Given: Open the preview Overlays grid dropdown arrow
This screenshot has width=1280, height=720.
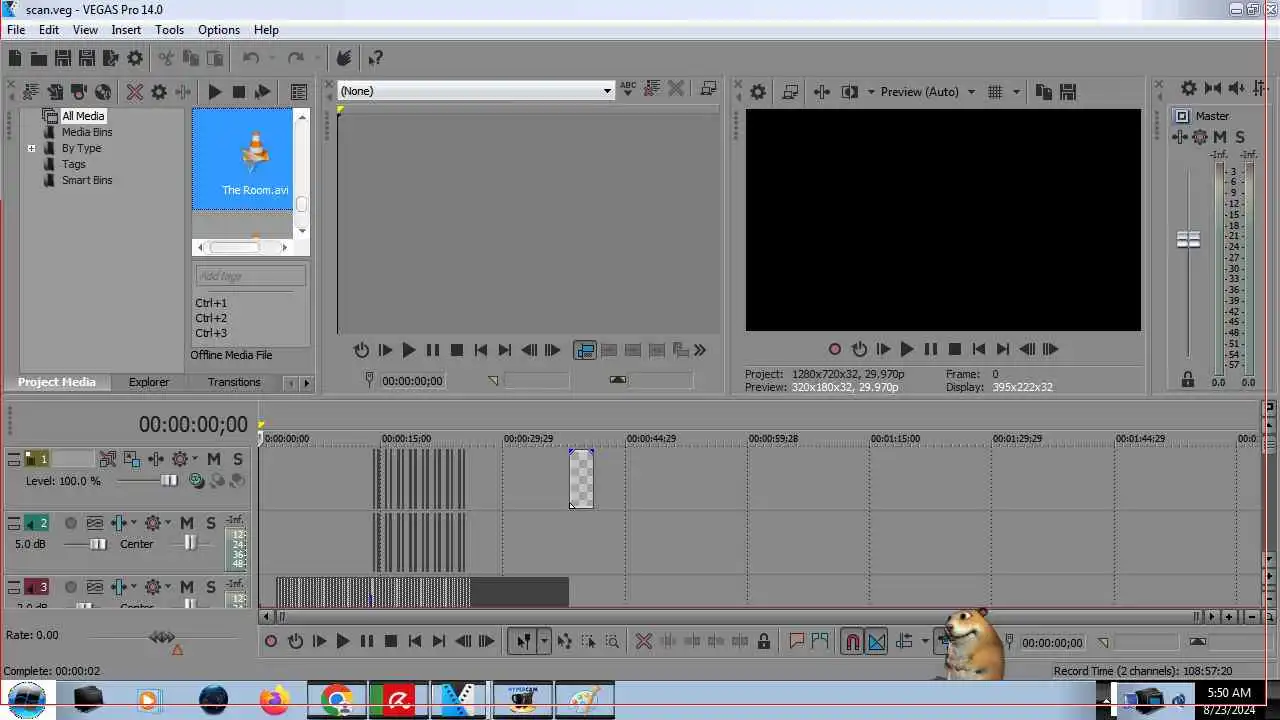Looking at the screenshot, I should point(1016,91).
